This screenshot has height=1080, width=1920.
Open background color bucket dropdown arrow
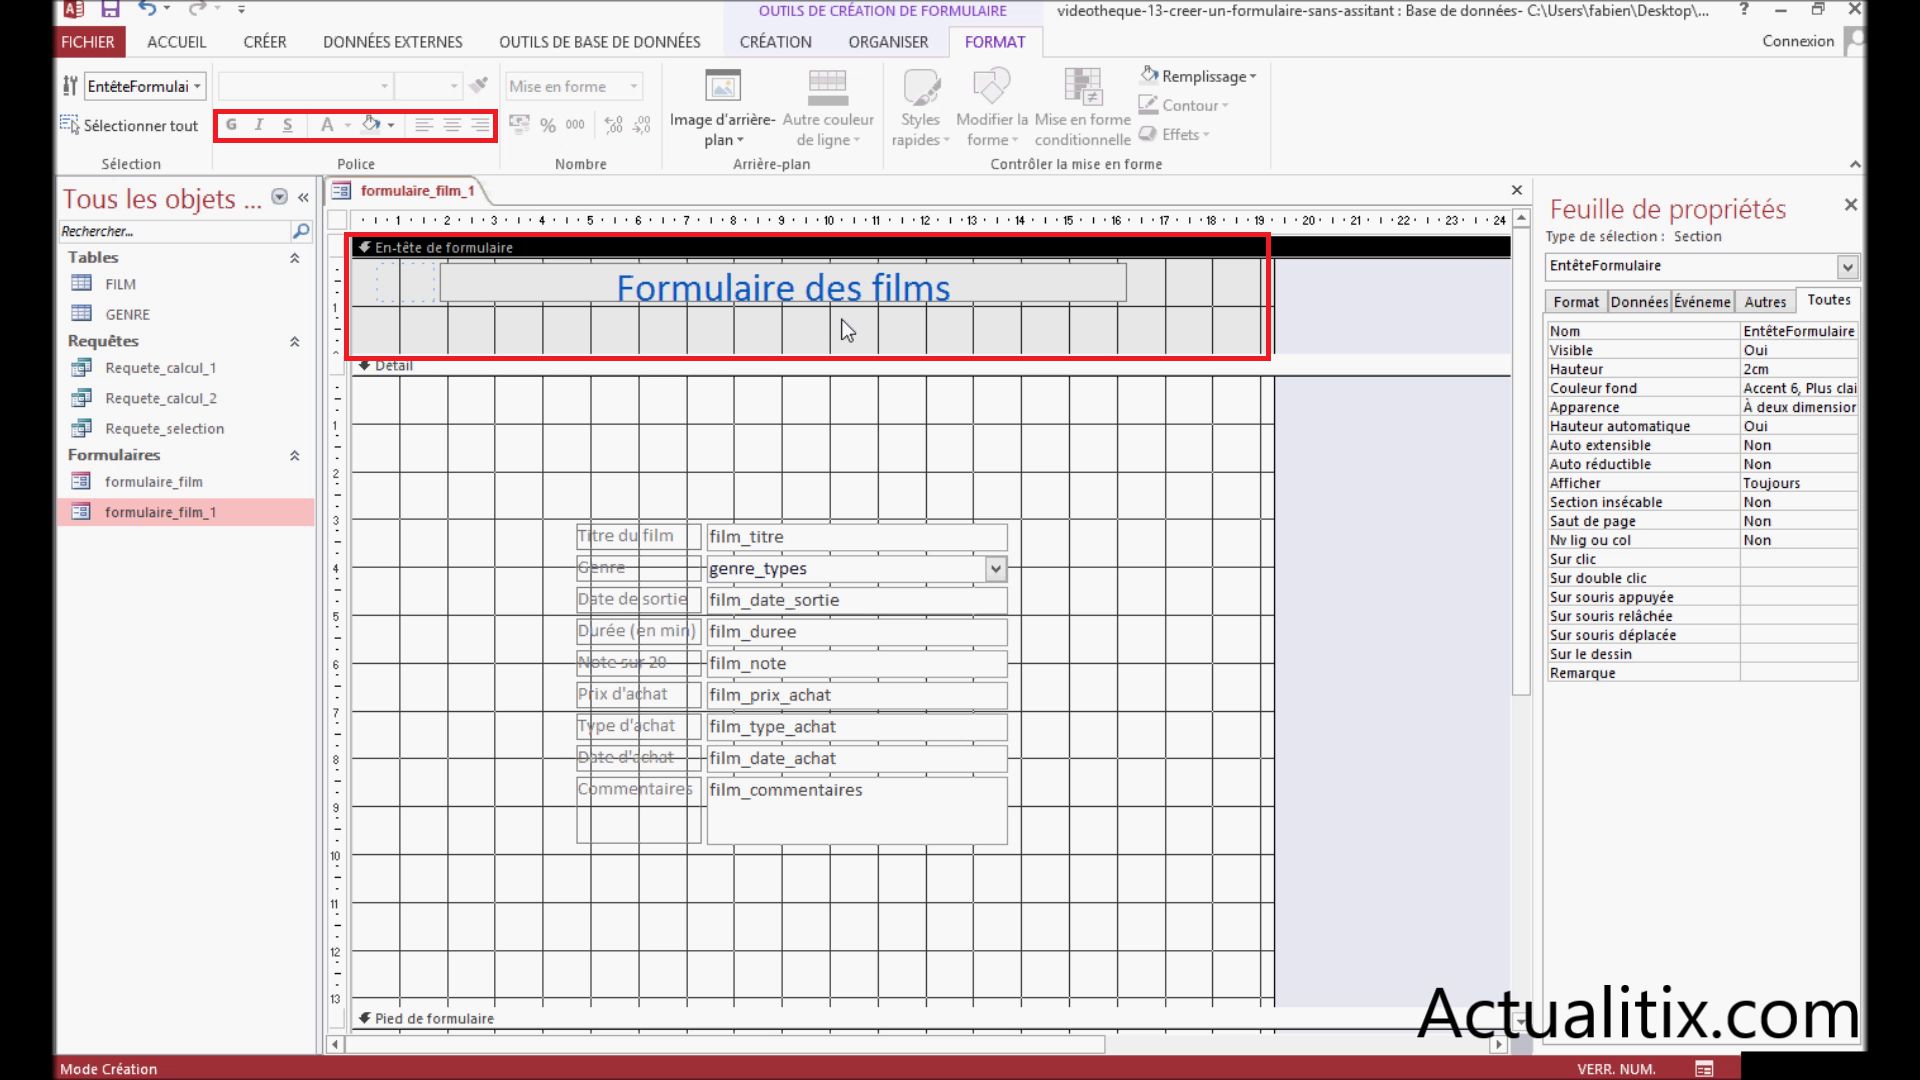pos(391,126)
